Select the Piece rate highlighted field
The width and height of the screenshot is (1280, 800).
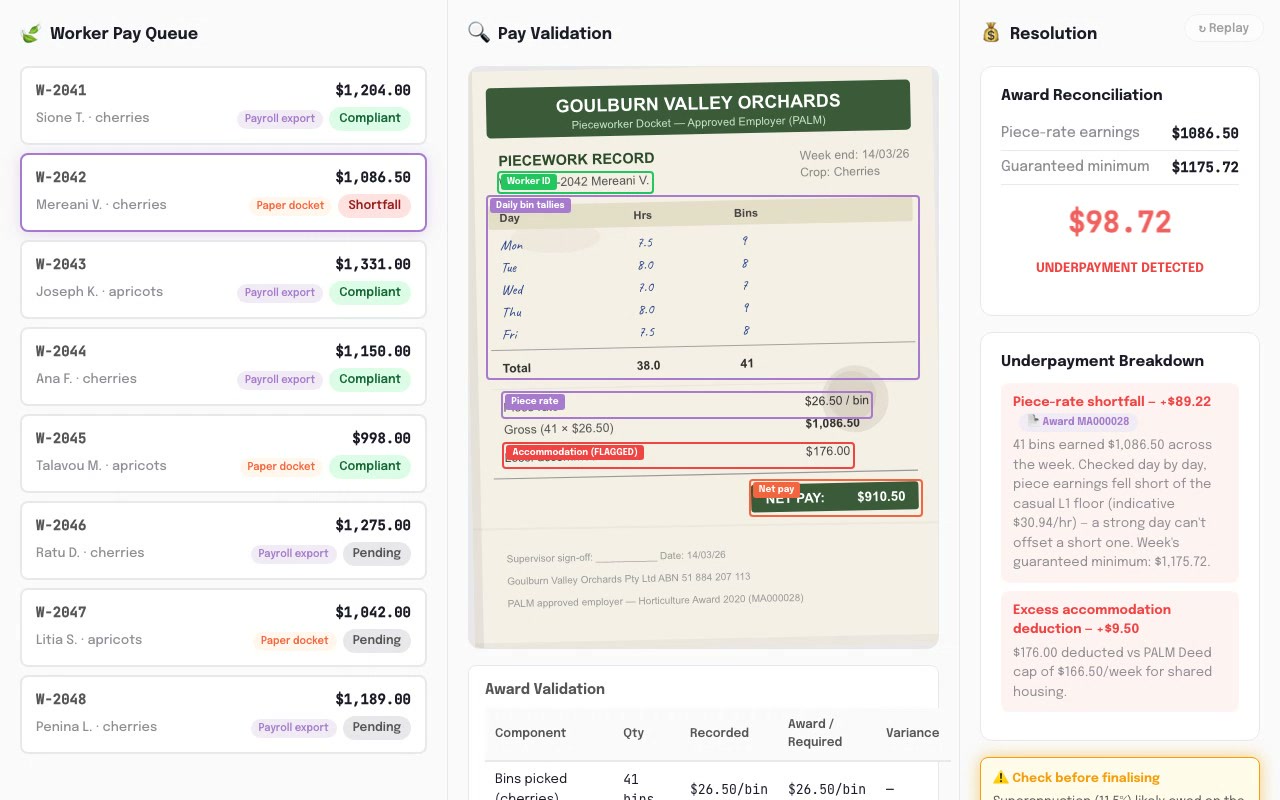point(687,404)
